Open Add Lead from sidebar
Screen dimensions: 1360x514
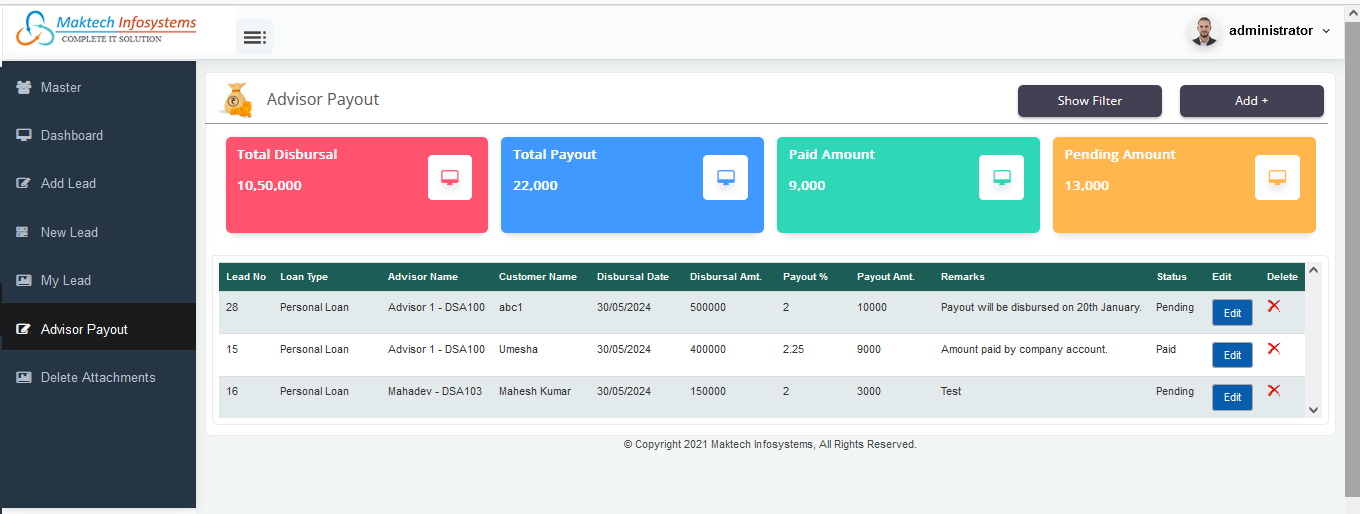[x=68, y=184]
